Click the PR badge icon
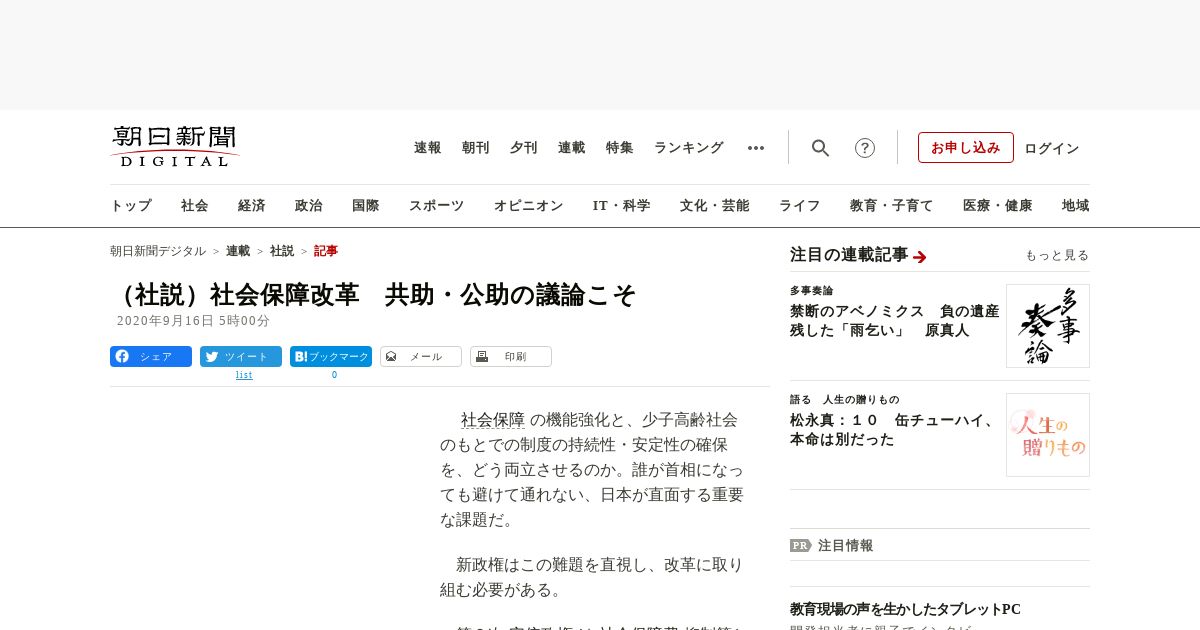 click(x=800, y=546)
